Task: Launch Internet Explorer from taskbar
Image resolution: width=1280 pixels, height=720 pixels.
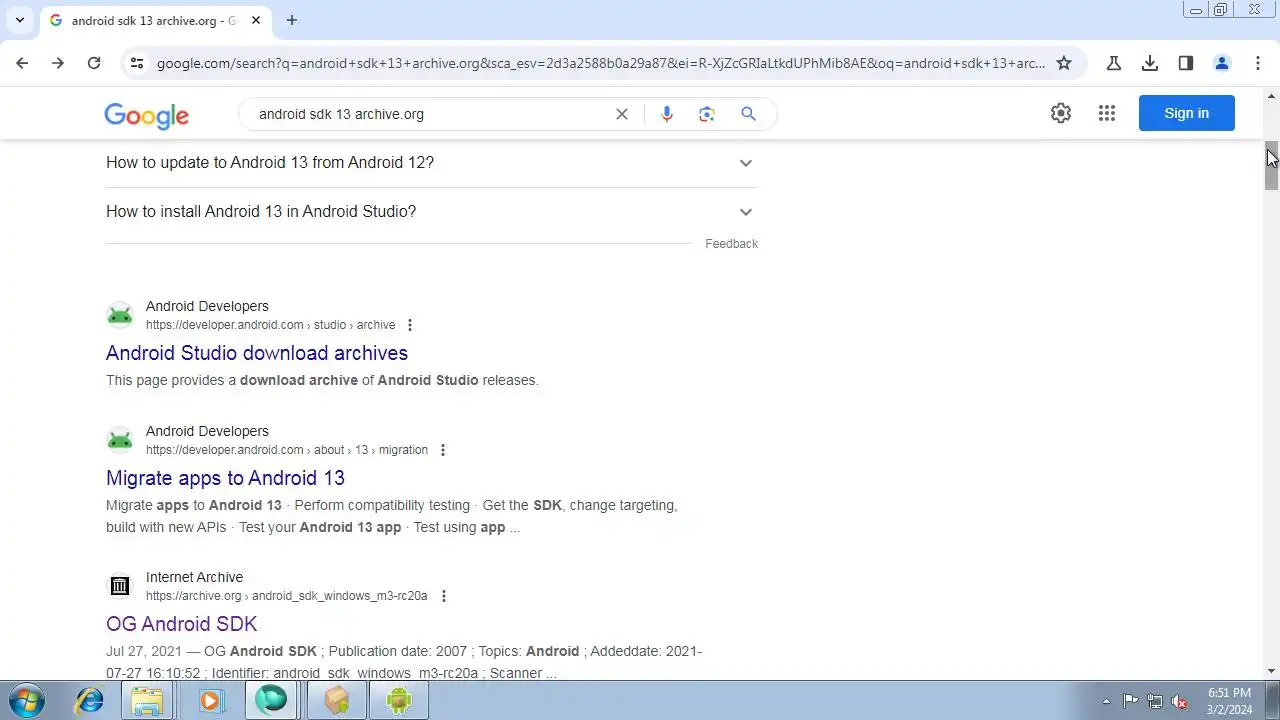Action: pyautogui.click(x=89, y=701)
